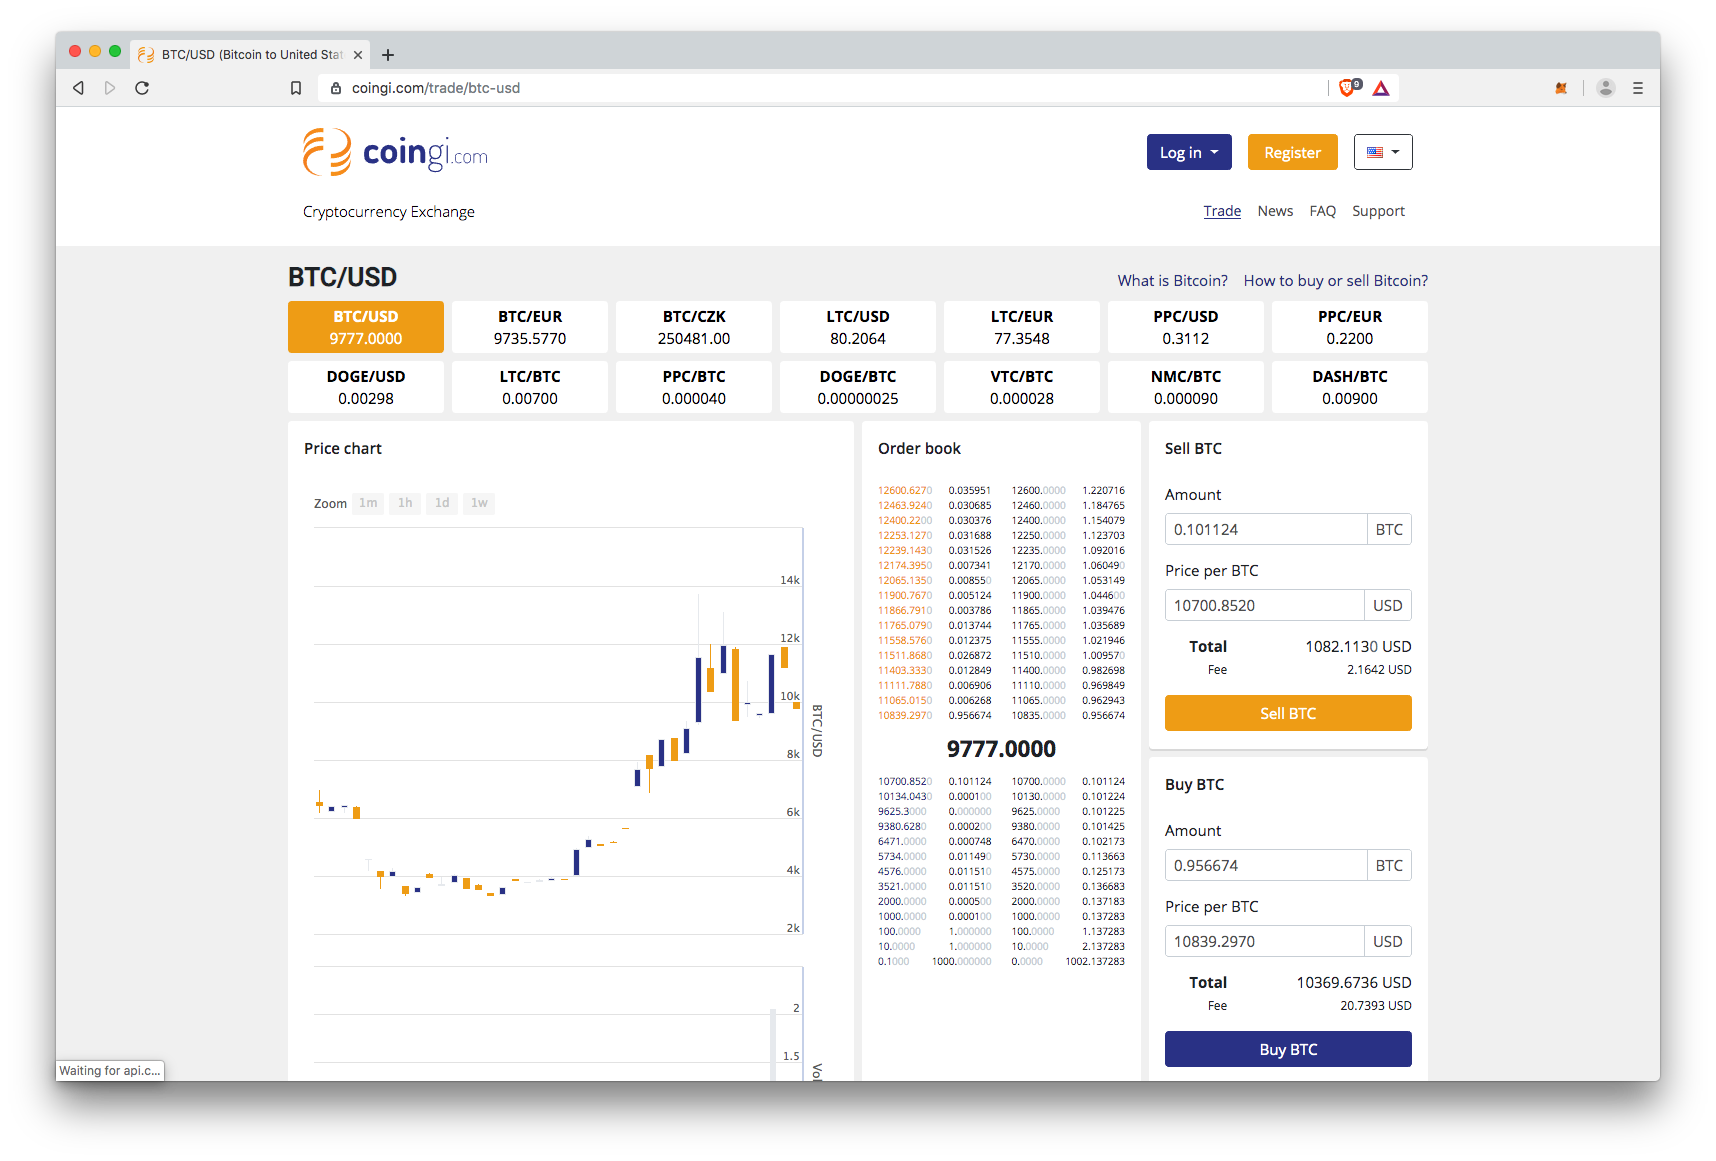Bookmark this page using the bookmark icon
The height and width of the screenshot is (1161, 1716).
(x=296, y=88)
